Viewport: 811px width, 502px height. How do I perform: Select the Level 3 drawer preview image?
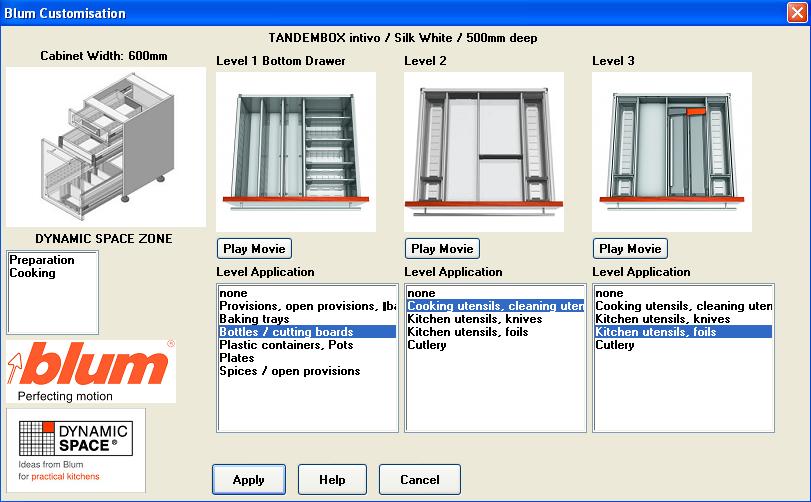[x=672, y=151]
